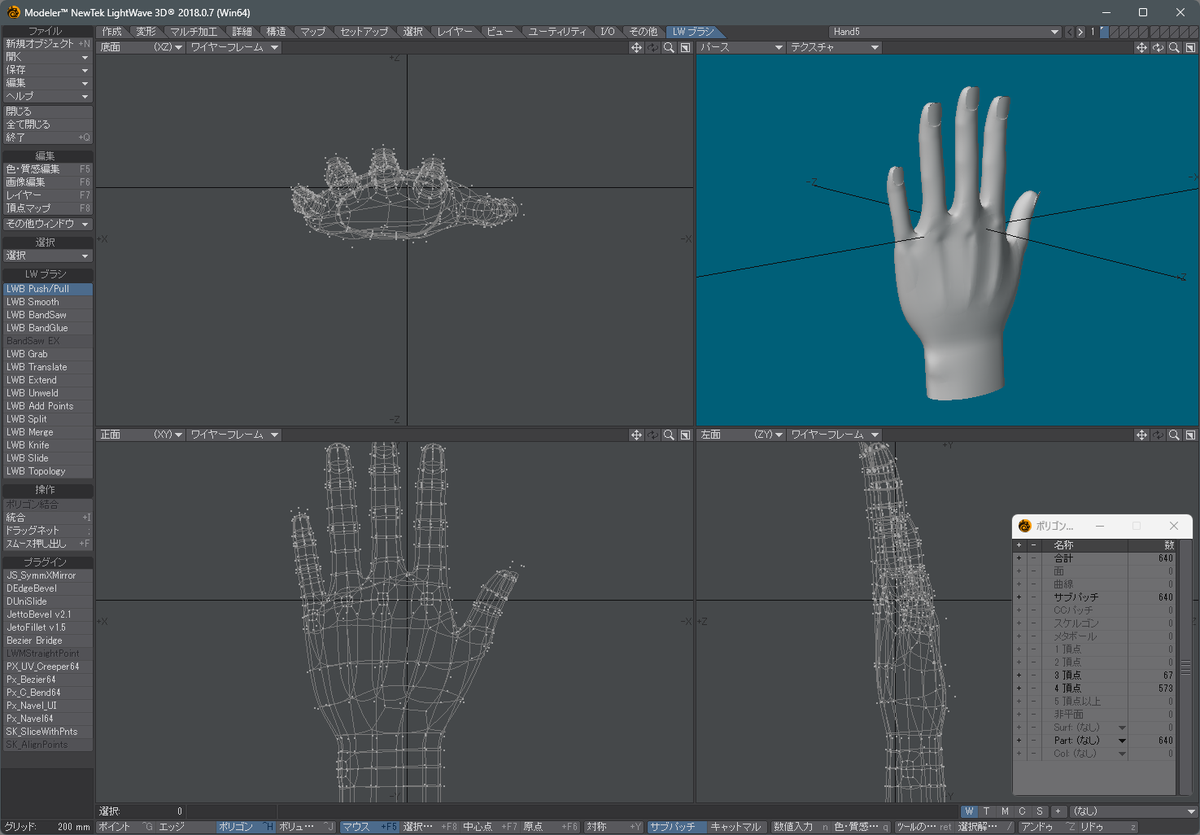
Task: Click the pan icon in the 正面 (XY) viewport
Action: 636,435
